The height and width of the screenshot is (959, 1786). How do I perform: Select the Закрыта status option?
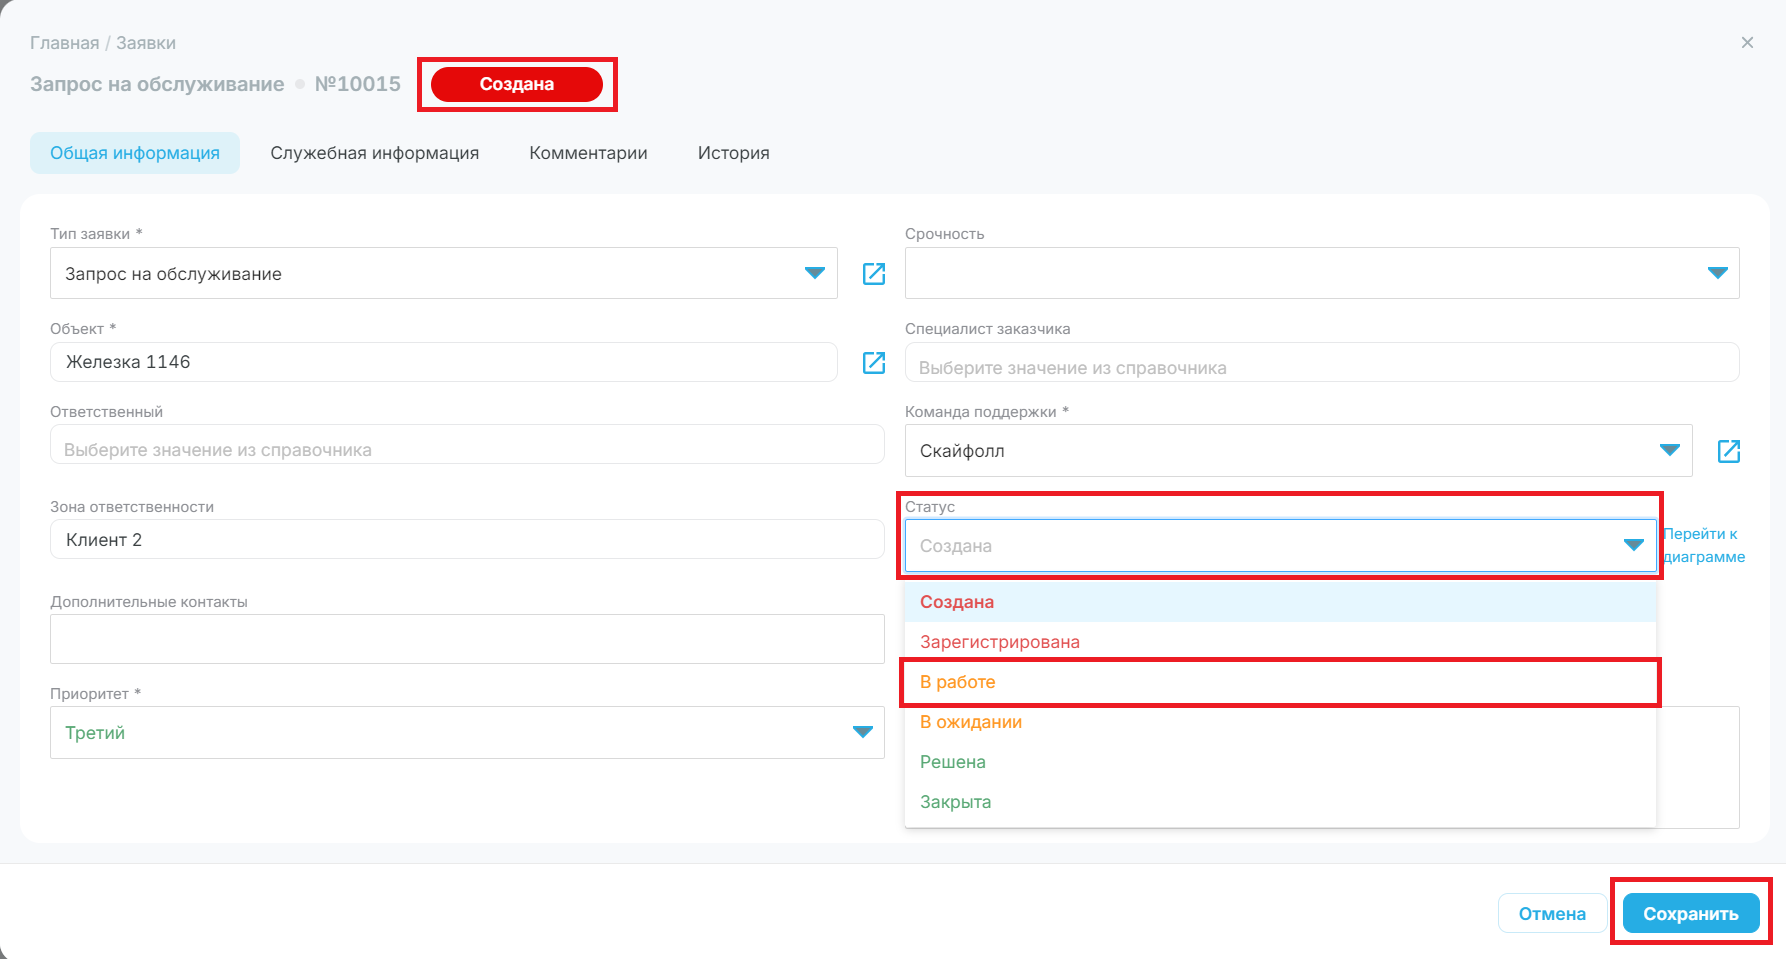tap(1280, 802)
